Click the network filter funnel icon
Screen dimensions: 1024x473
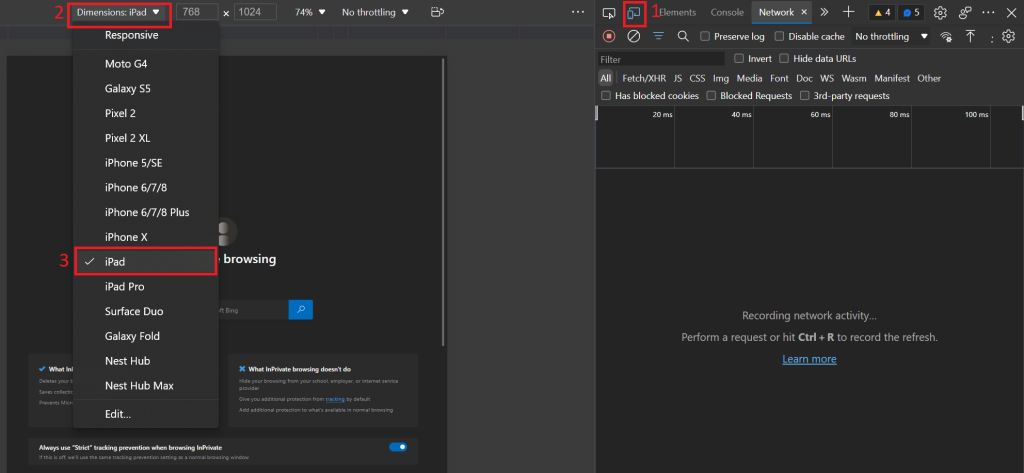tap(658, 37)
